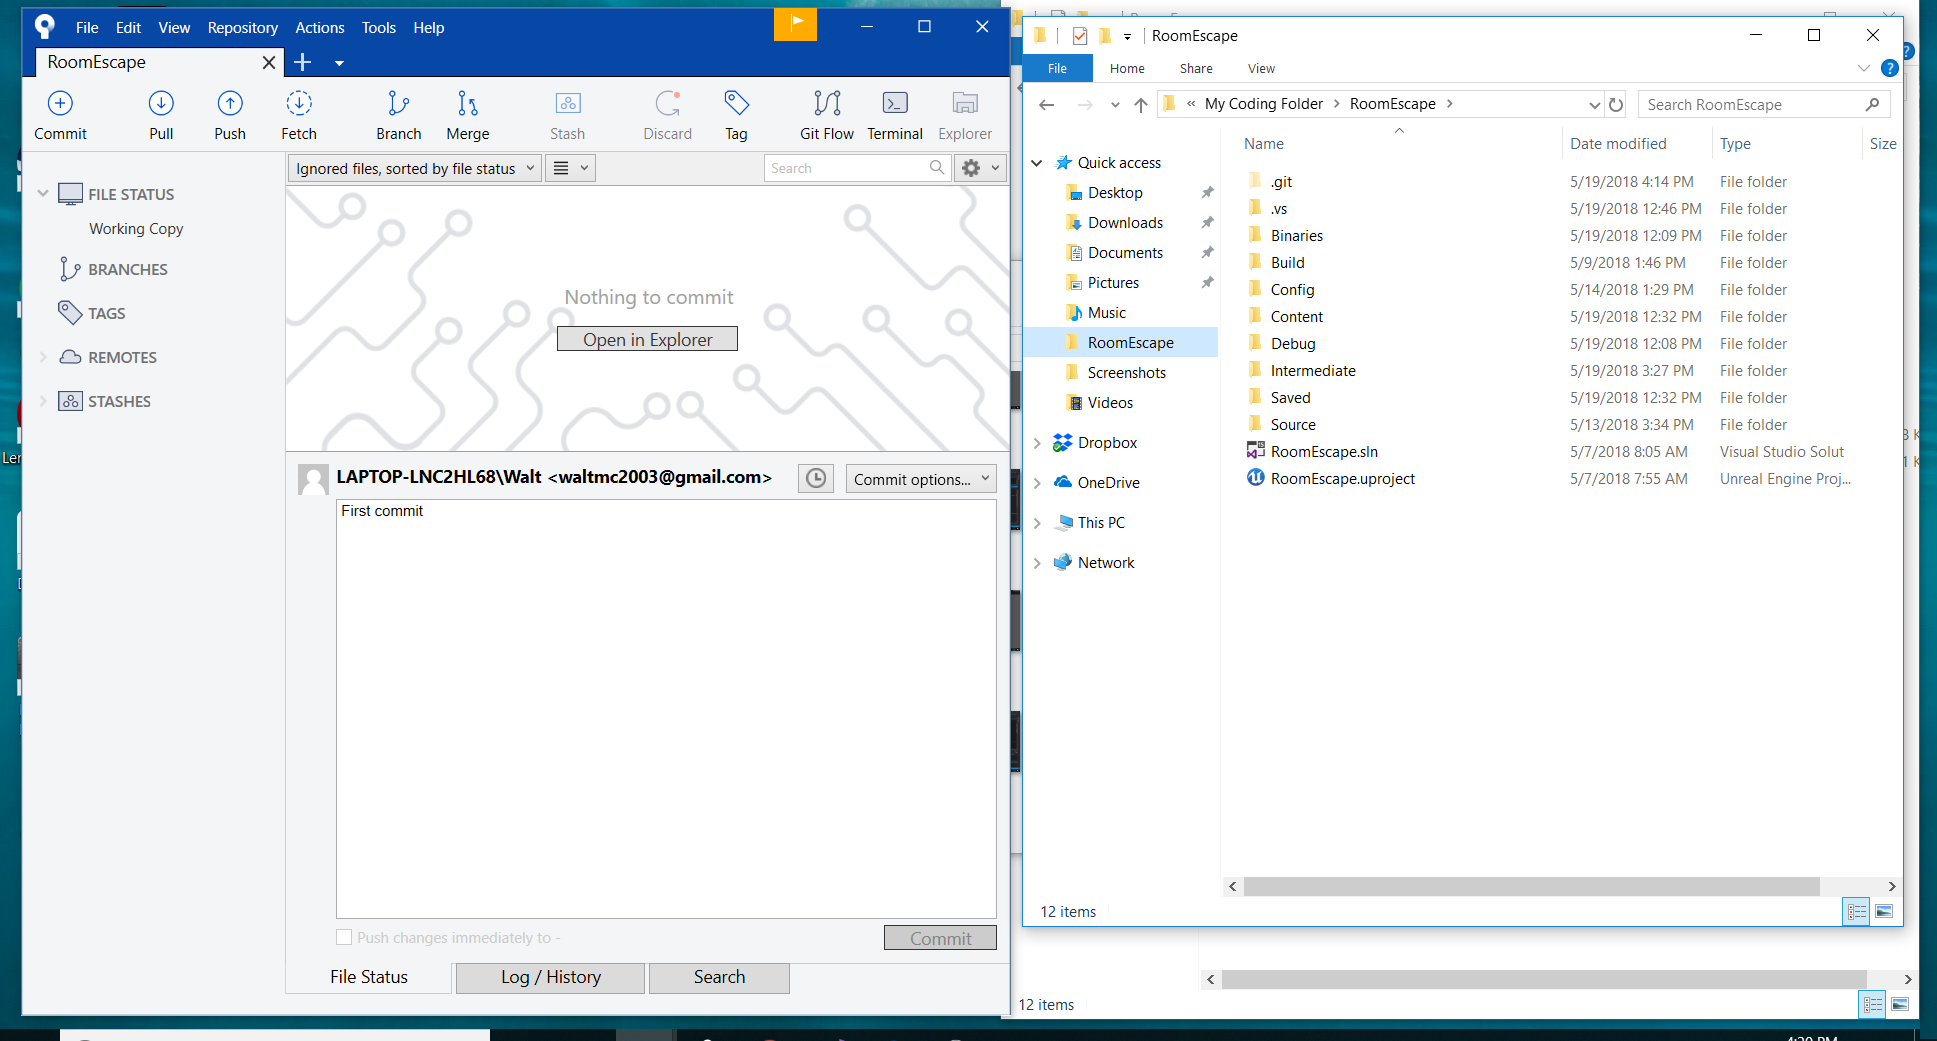
Task: Click the Commit button below message box
Action: point(940,938)
